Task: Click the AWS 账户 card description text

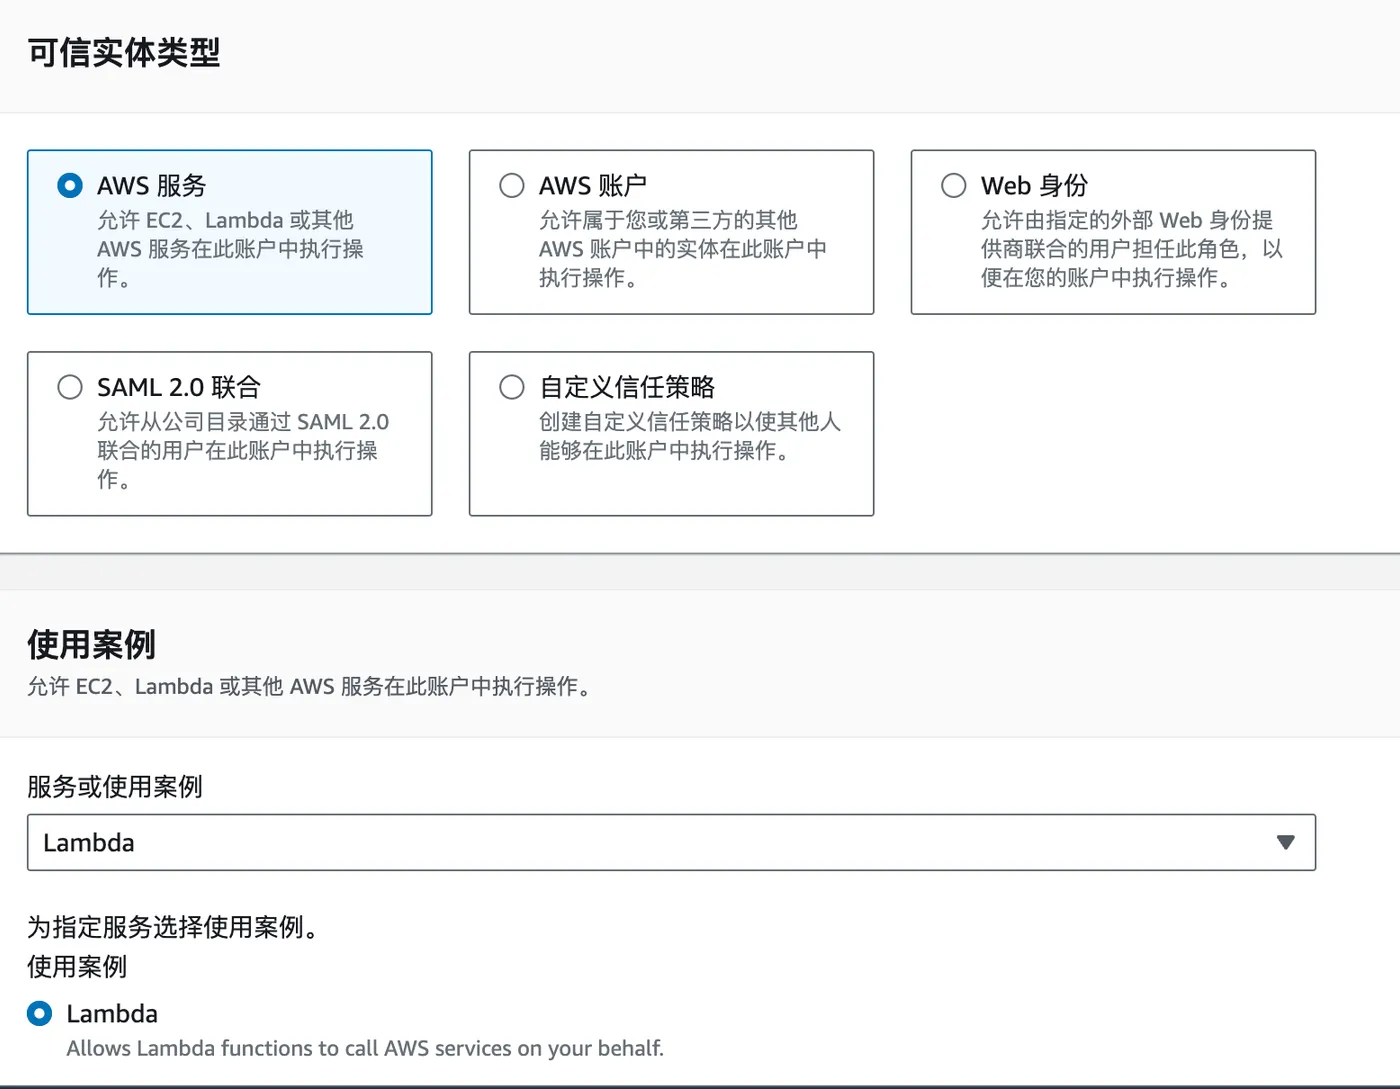Action: pos(682,249)
